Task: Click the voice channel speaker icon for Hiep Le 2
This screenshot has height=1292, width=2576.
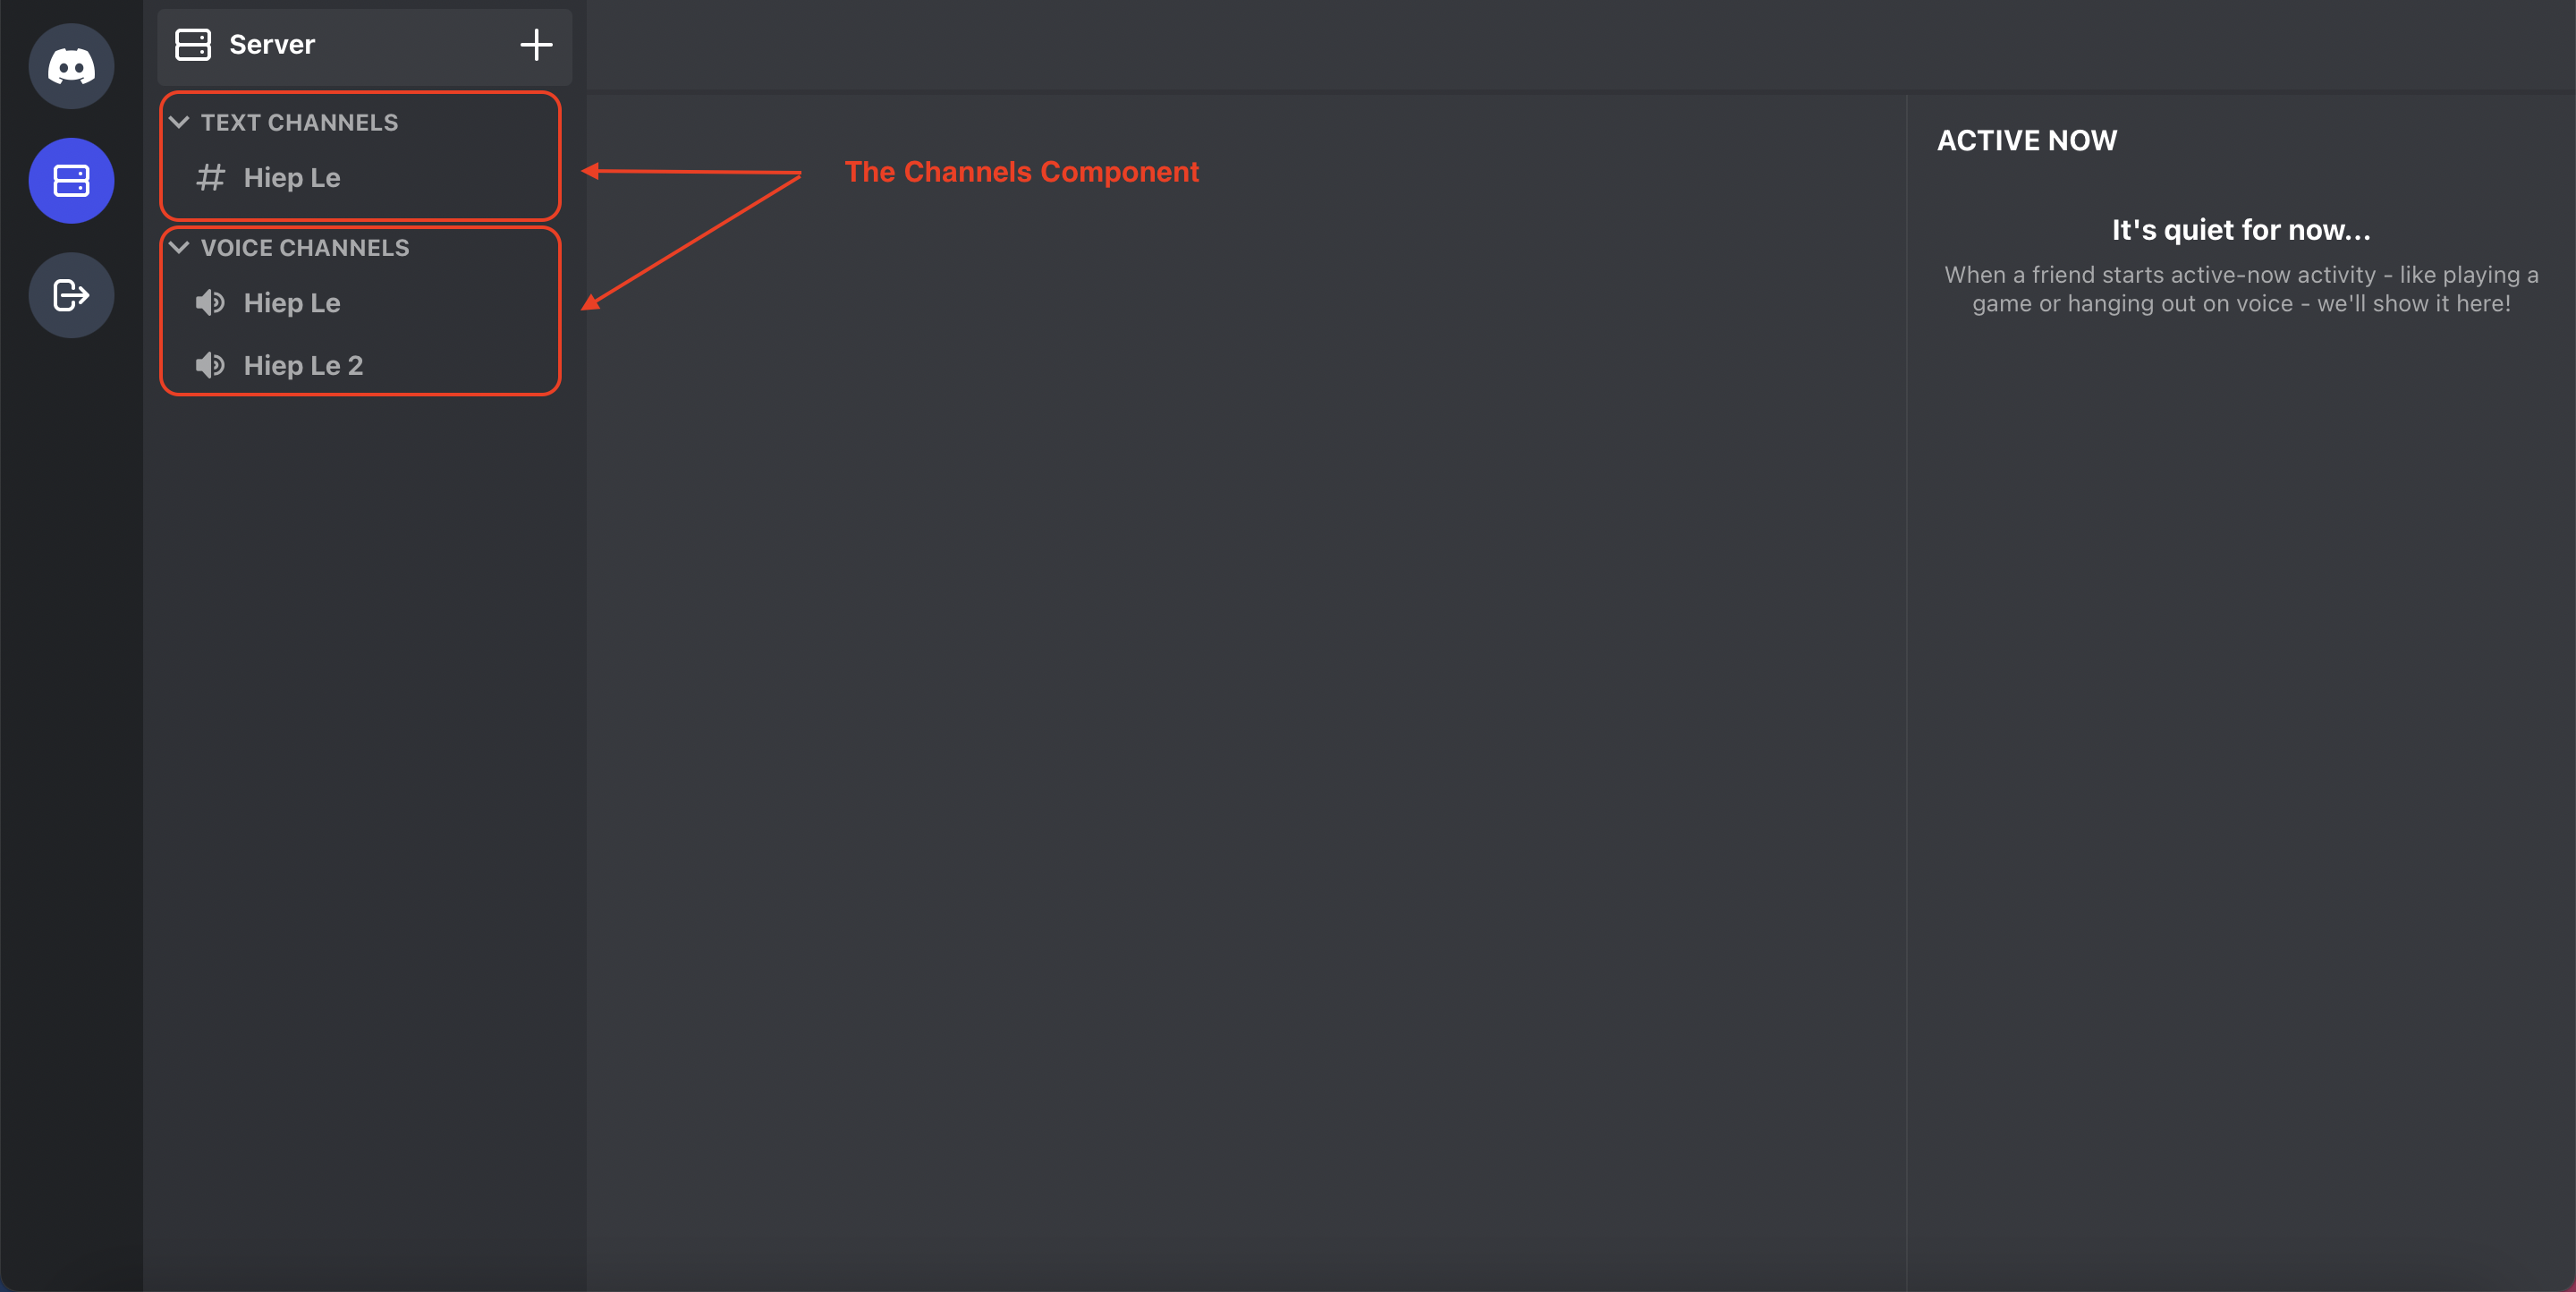Action: (209, 364)
